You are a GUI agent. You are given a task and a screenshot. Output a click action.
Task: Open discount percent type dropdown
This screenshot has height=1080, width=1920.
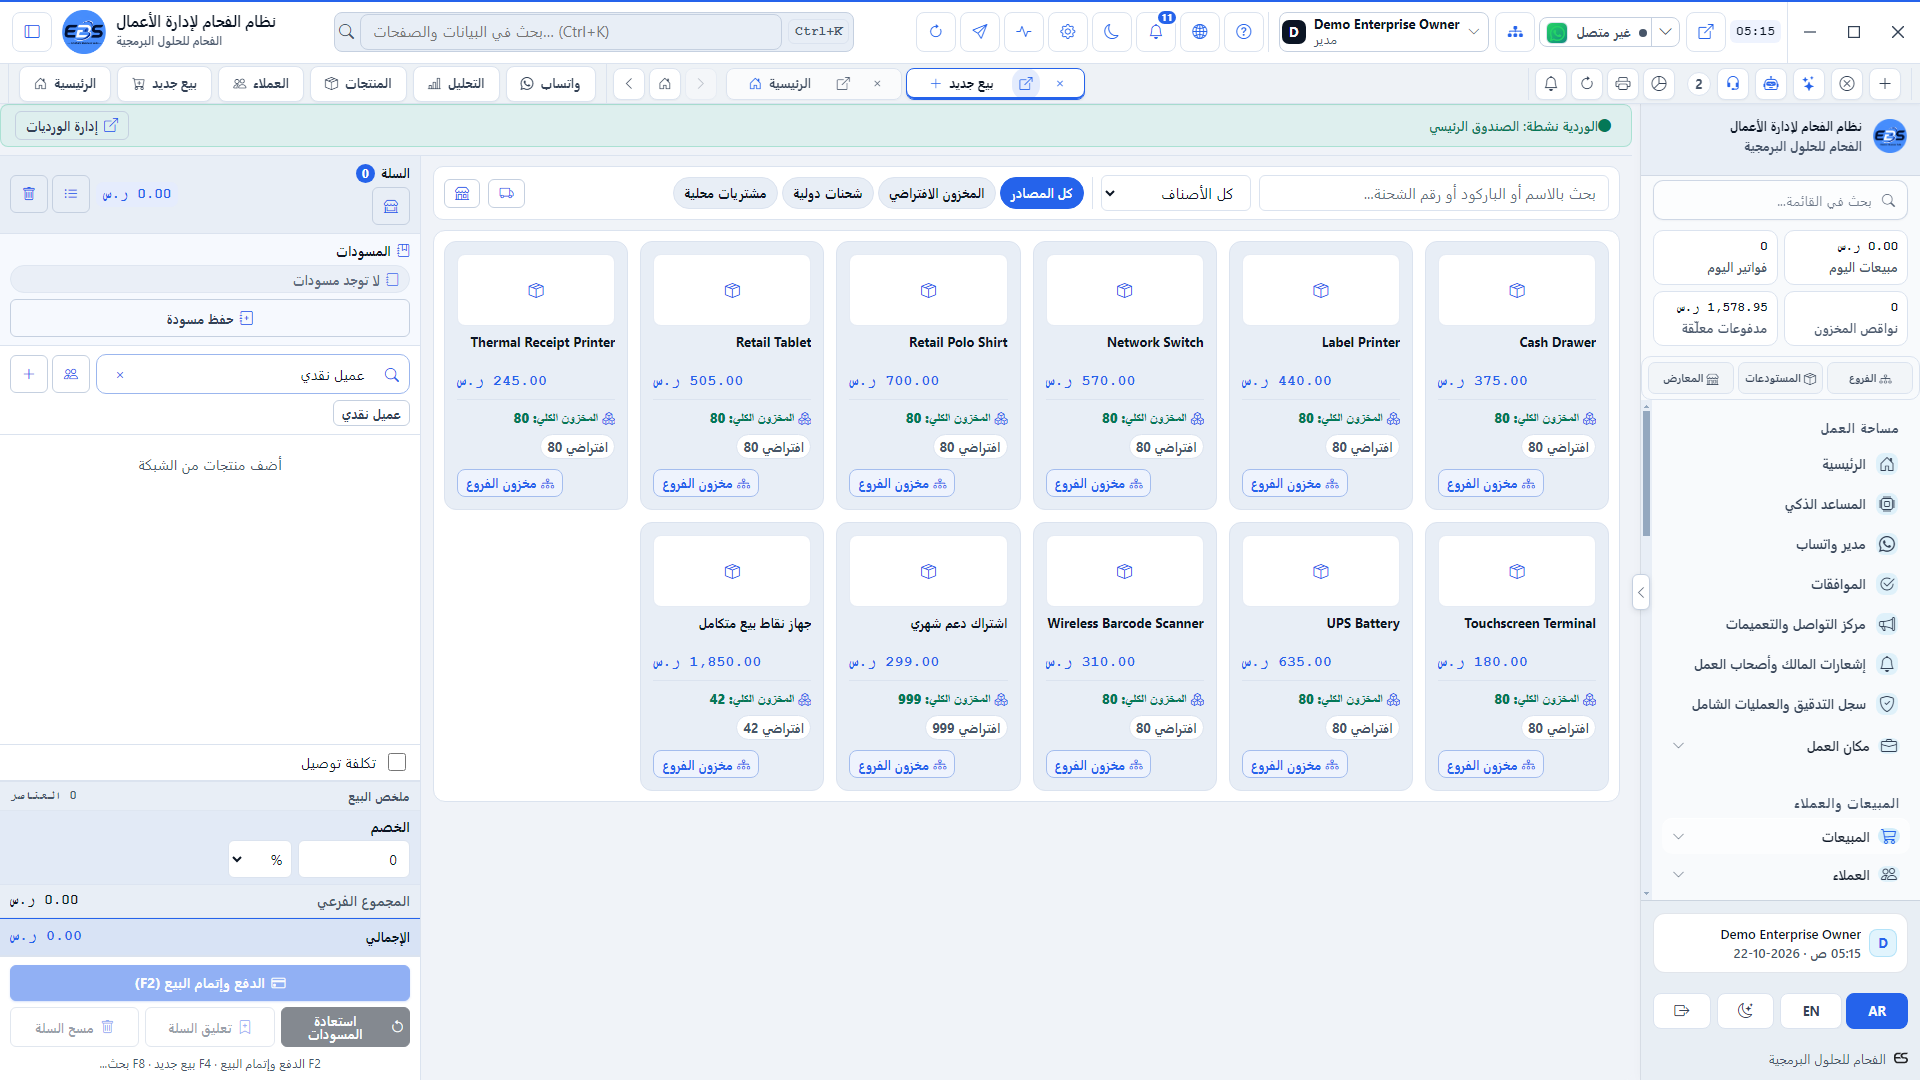pos(259,860)
